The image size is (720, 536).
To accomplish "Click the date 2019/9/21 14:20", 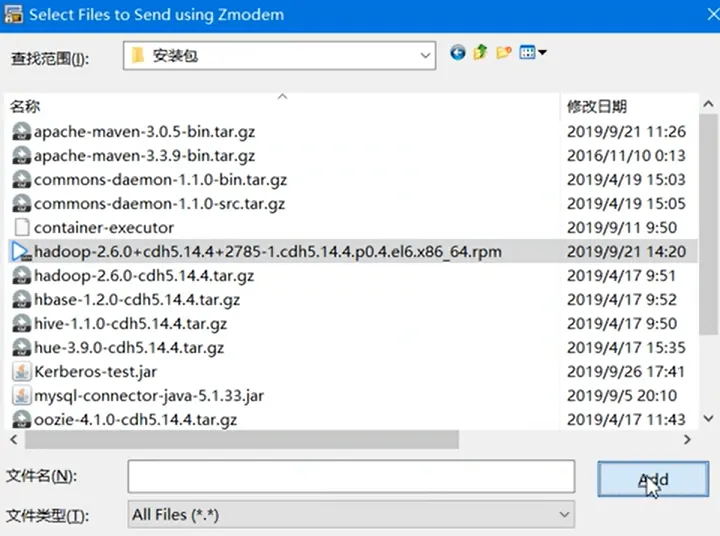I will click(626, 252).
